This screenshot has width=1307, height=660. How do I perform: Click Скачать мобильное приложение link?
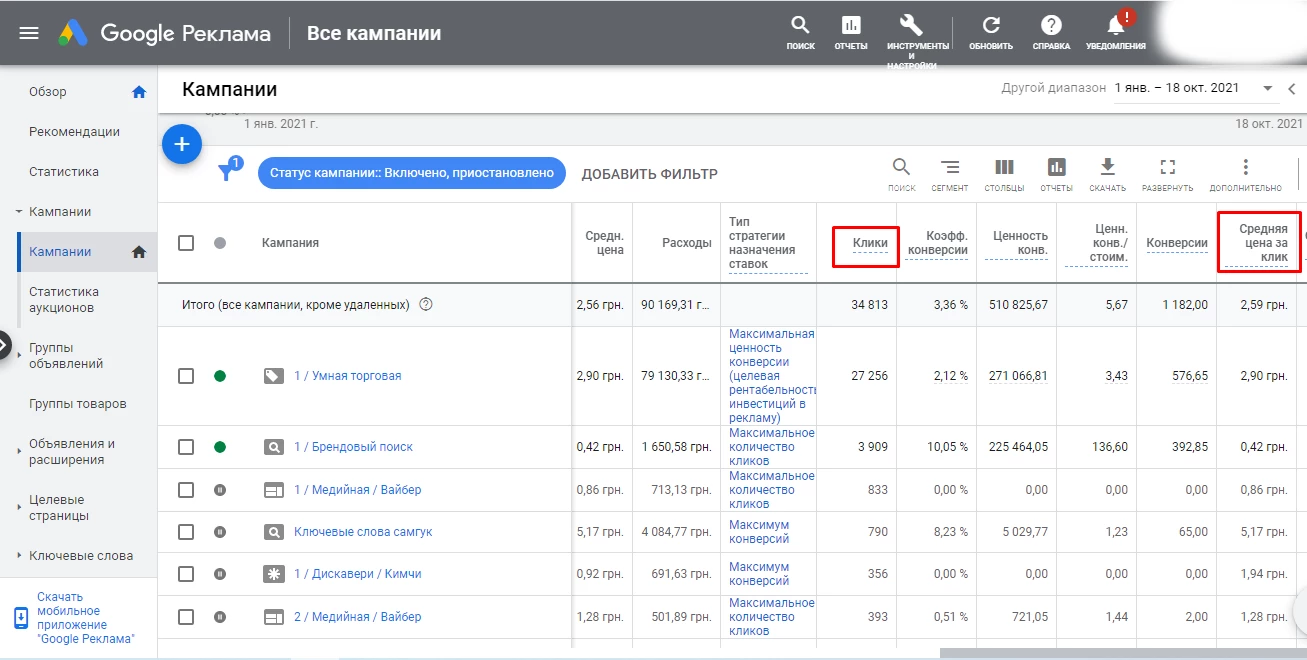pos(85,617)
